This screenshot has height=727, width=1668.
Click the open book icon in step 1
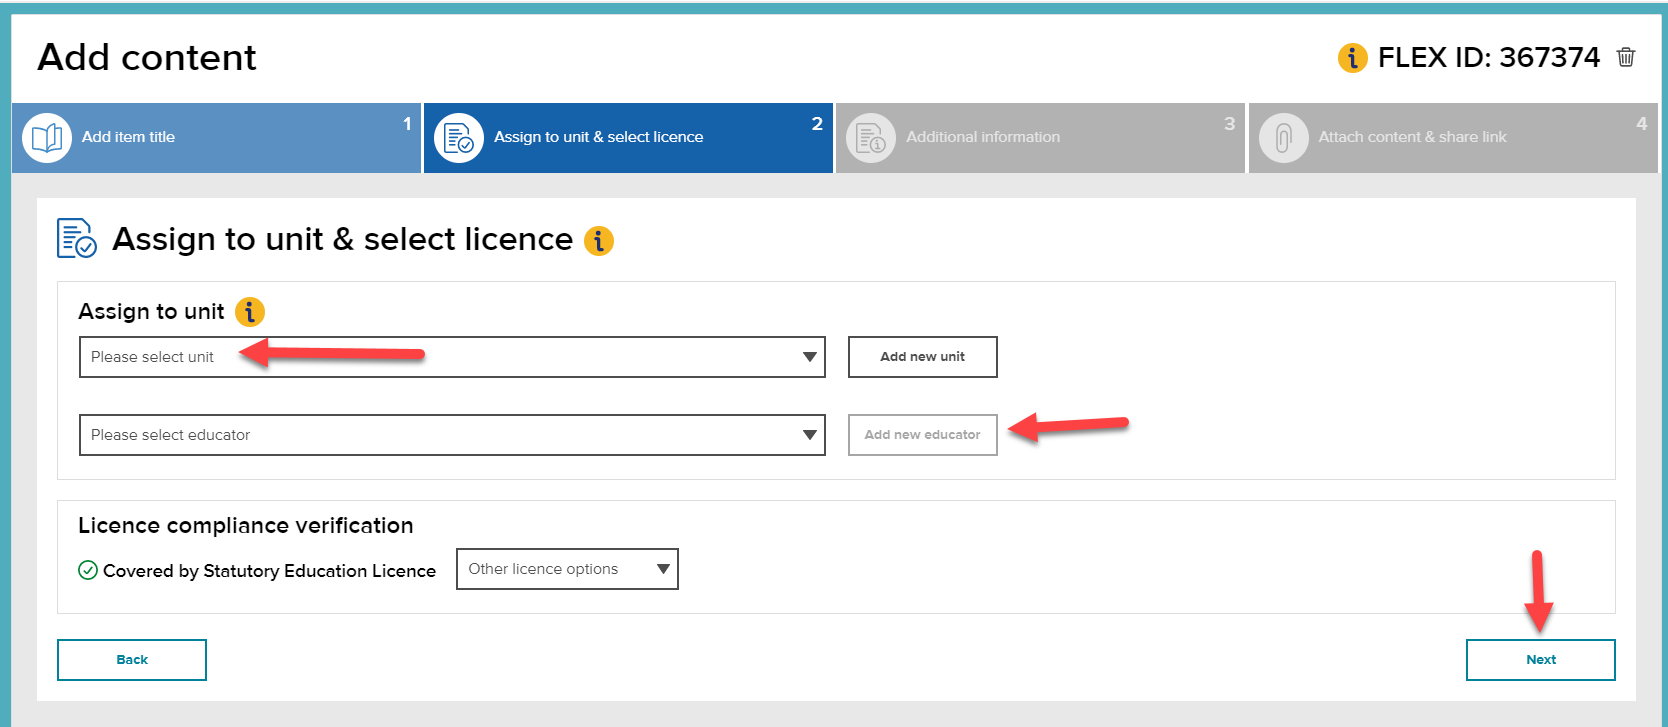(47, 138)
